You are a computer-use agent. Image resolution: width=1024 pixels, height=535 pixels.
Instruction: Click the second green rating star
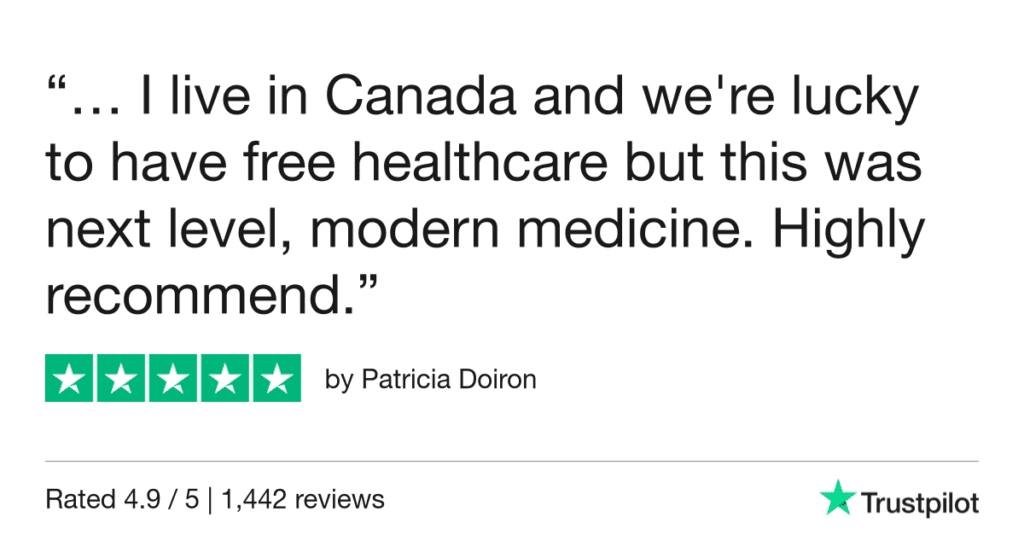click(121, 378)
